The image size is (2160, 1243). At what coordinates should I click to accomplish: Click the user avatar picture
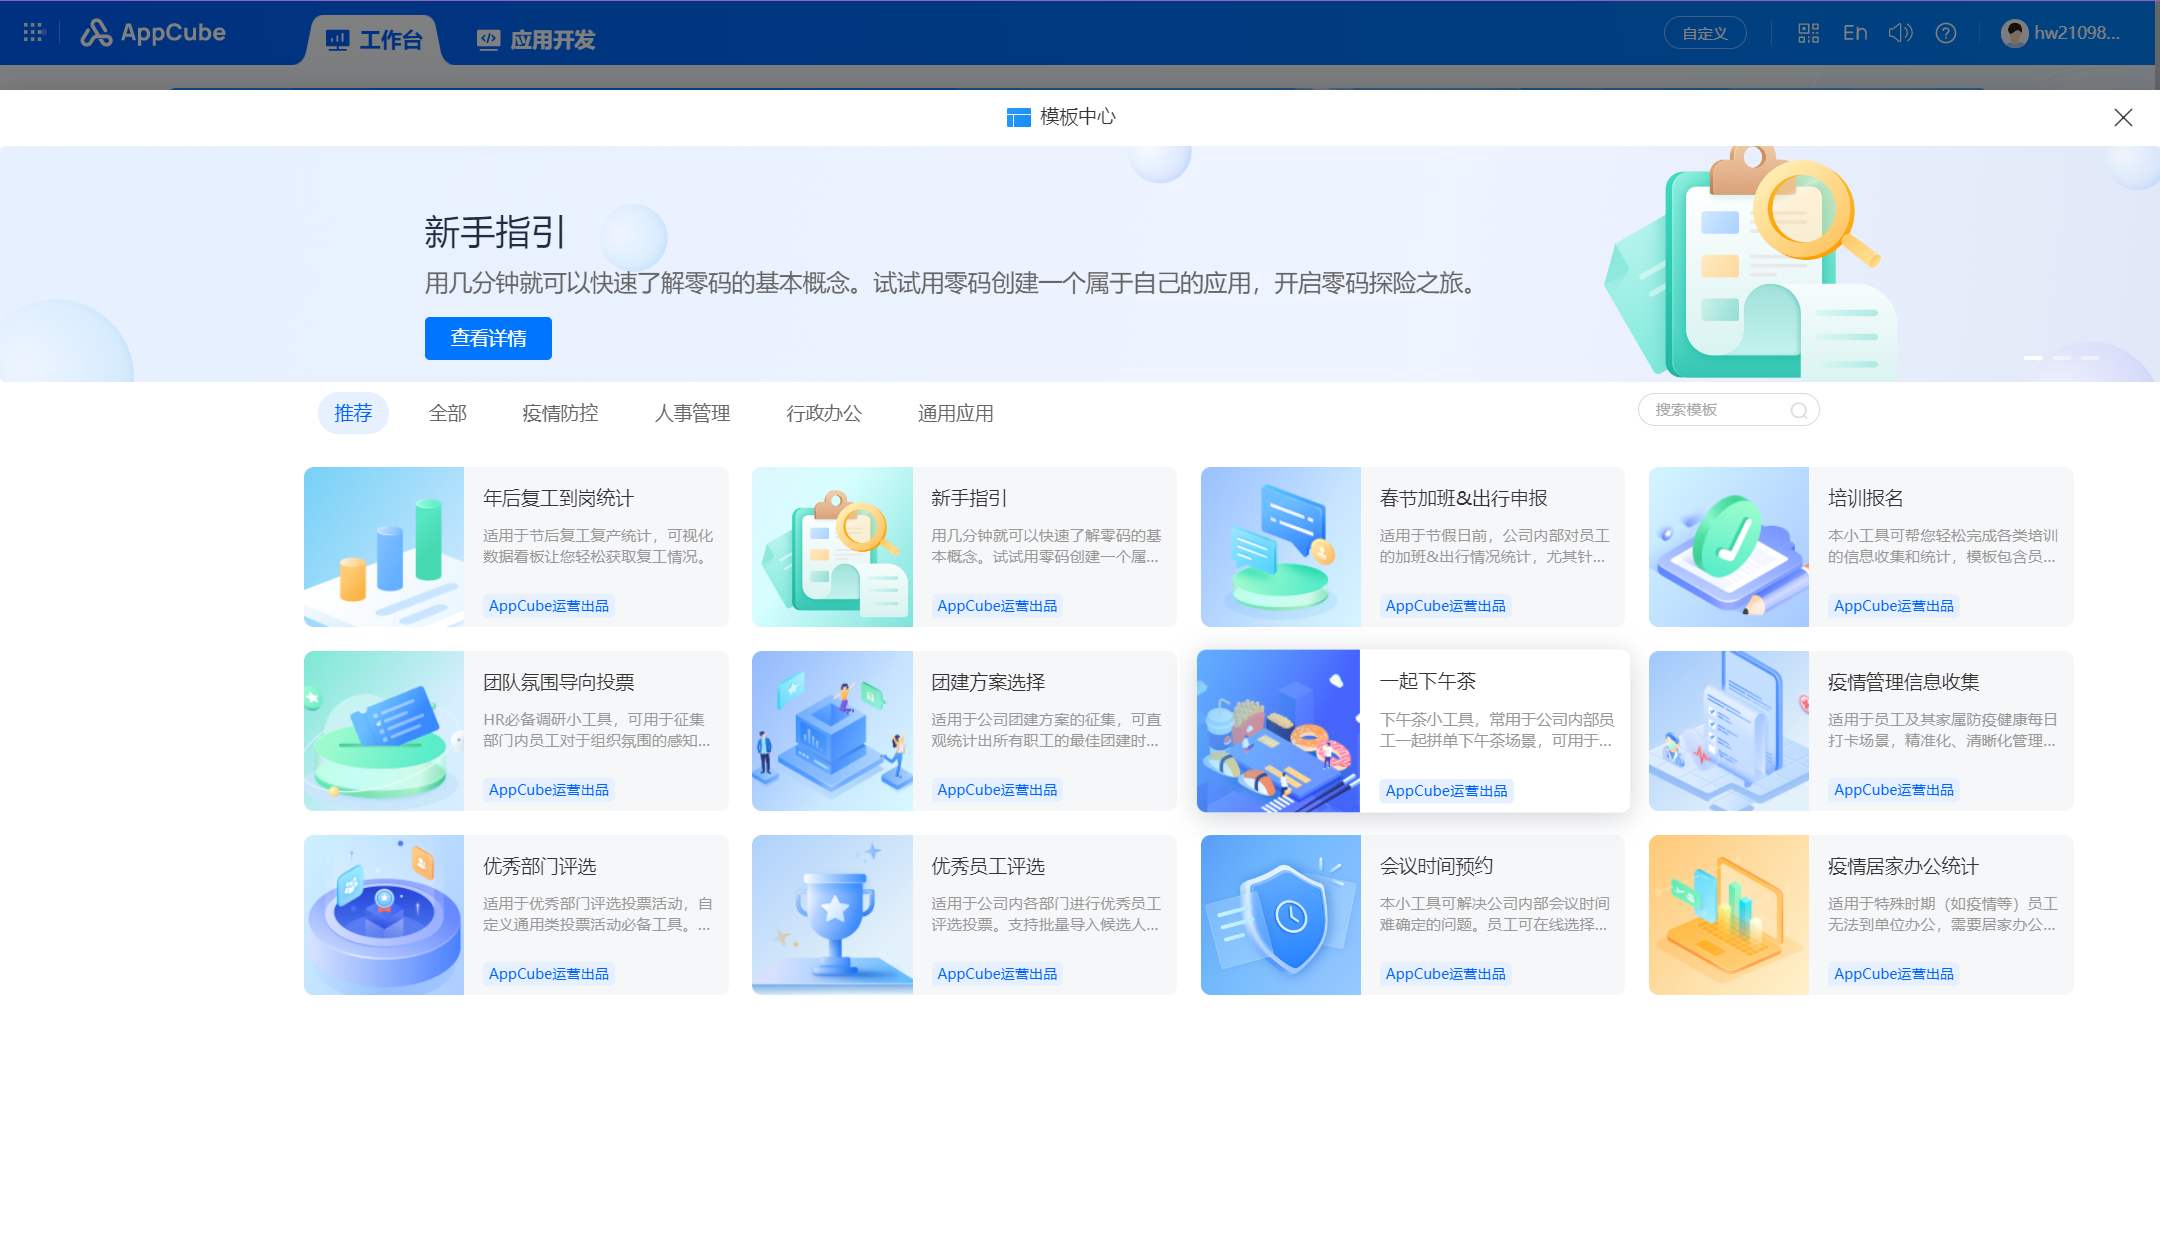tap(2014, 33)
